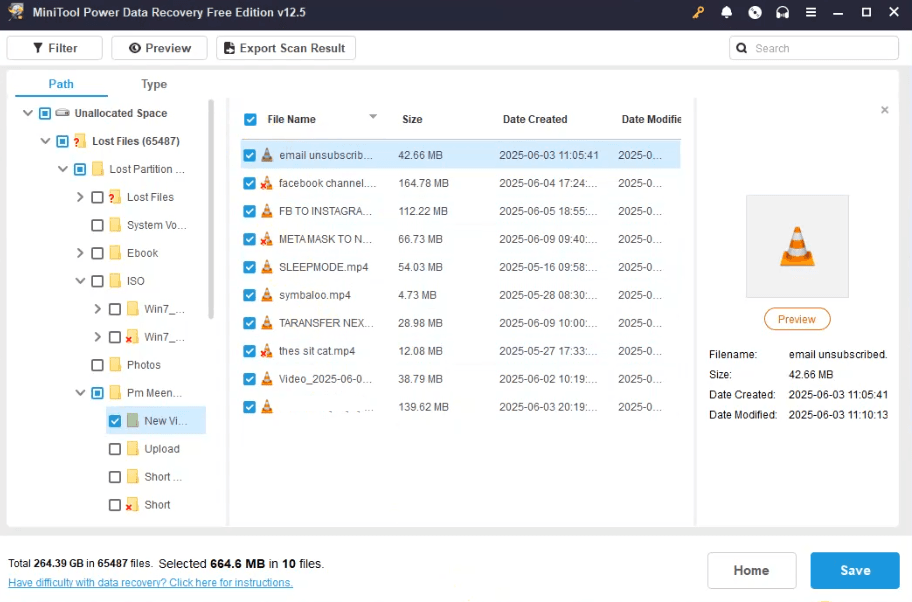This screenshot has height=602, width=912.
Task: Click the VLC icon of the 139.62 MB file
Action: (267, 407)
